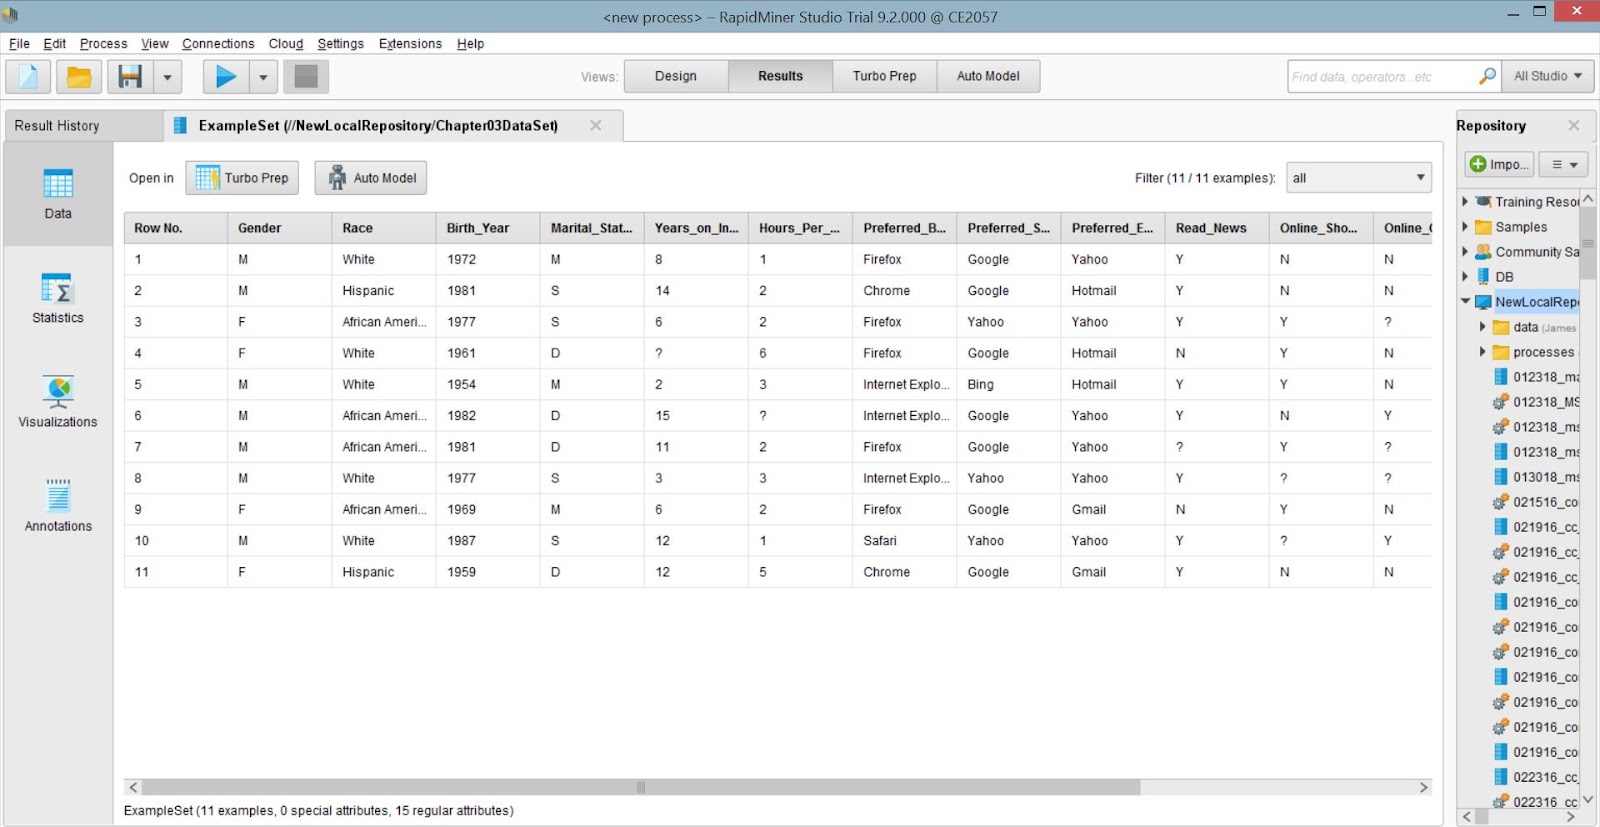The height and width of the screenshot is (827, 1600).
Task: Open the run options dropdown arrow
Action: pos(263,77)
